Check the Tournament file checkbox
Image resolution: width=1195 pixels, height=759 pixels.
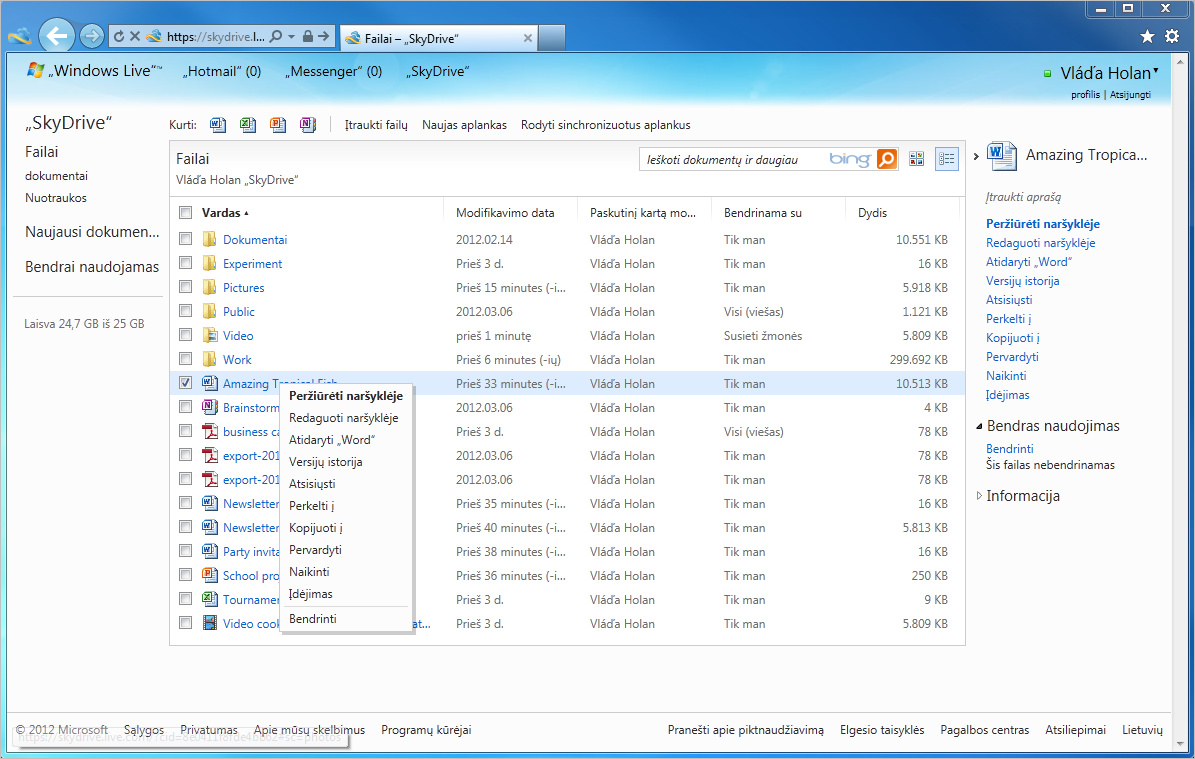[x=185, y=599]
